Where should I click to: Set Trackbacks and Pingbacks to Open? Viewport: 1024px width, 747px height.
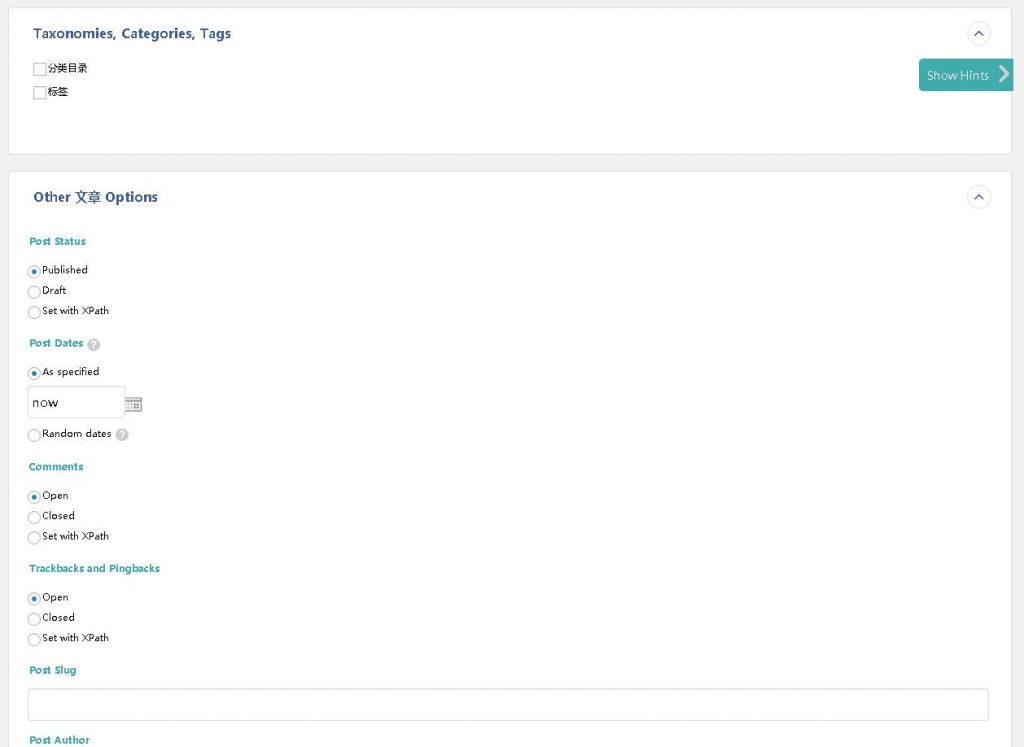[34, 599]
